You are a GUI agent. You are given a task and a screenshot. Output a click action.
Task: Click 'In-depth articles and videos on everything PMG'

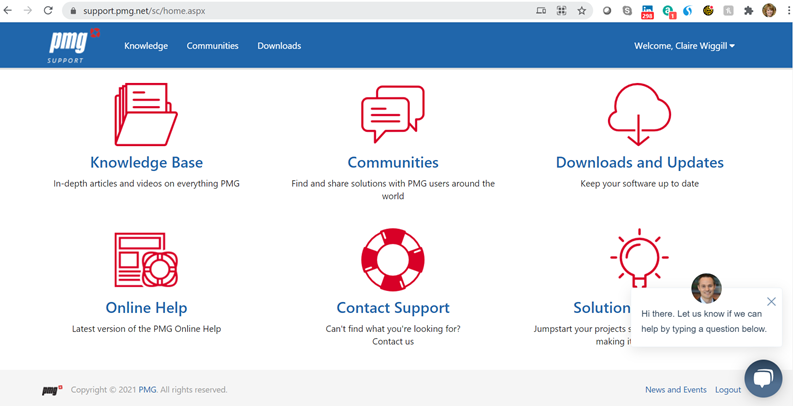point(146,184)
